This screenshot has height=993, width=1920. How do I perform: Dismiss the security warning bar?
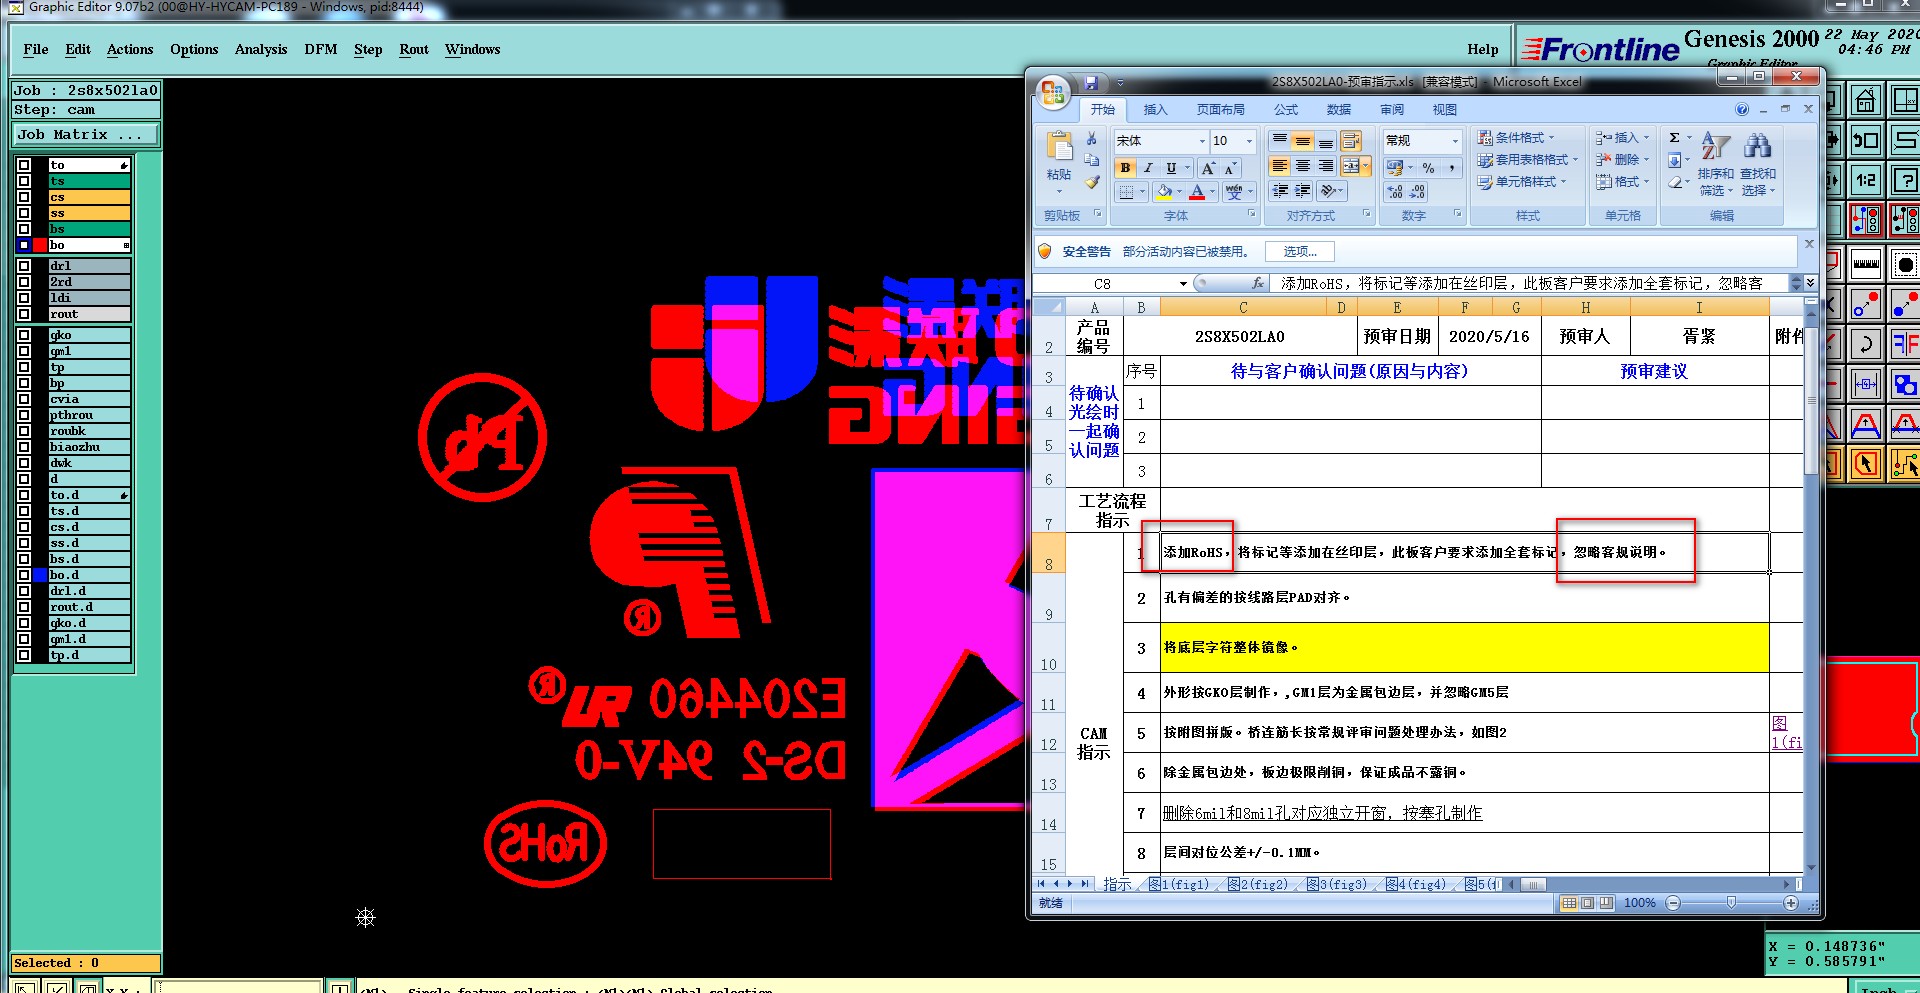(1809, 244)
